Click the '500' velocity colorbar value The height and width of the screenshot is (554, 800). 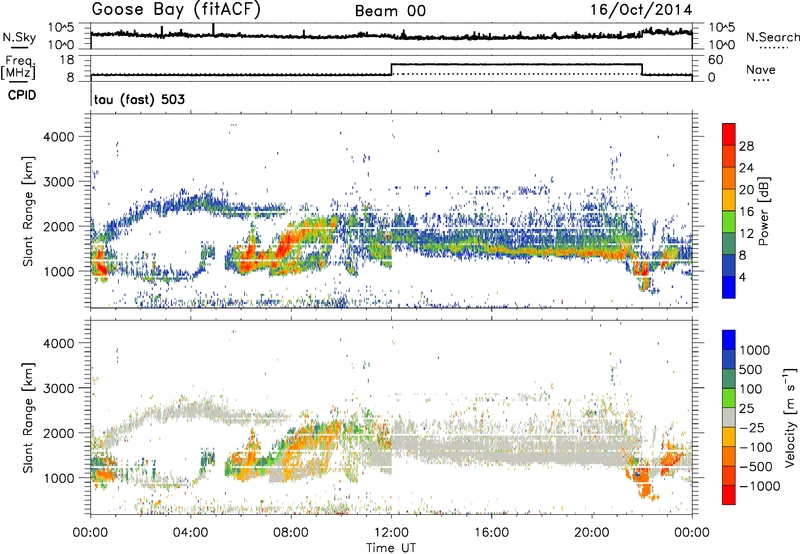pos(752,369)
